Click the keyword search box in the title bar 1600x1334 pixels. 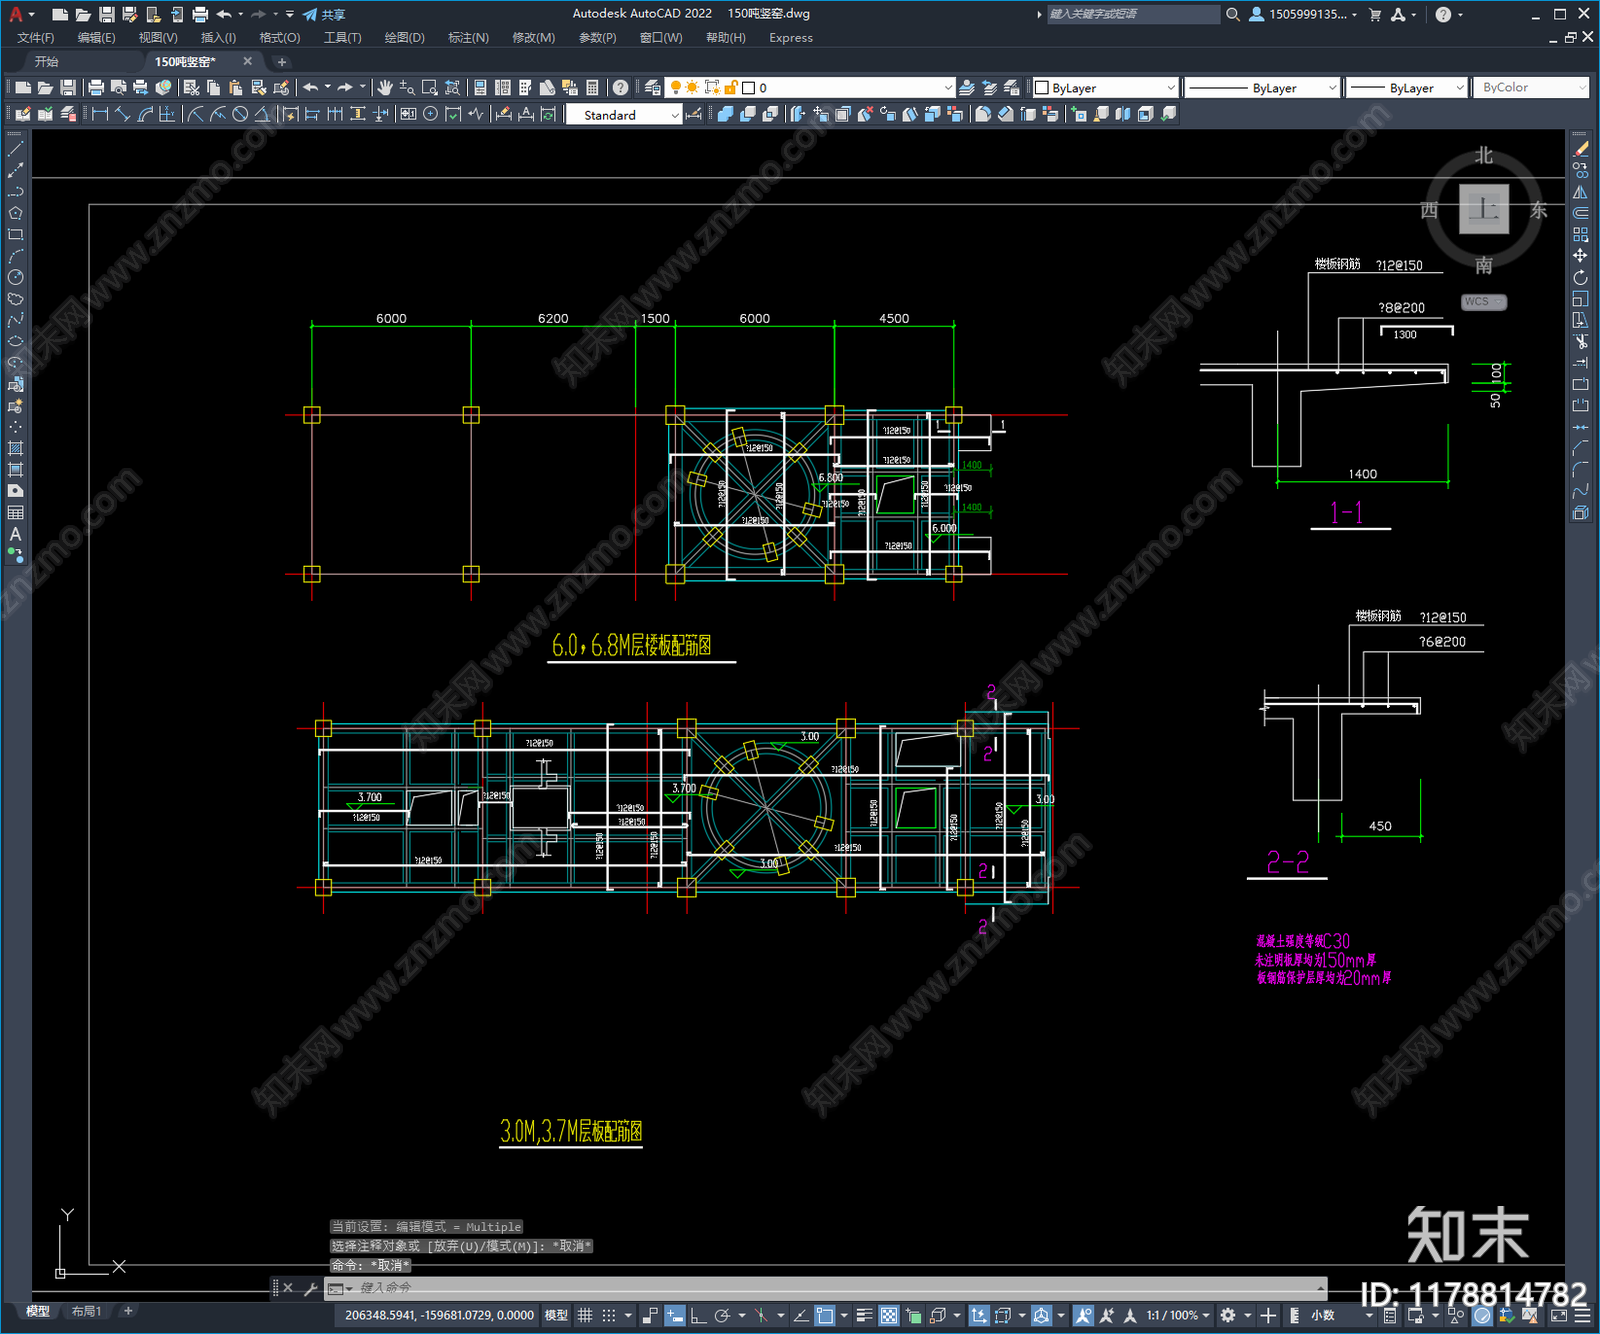[1132, 14]
